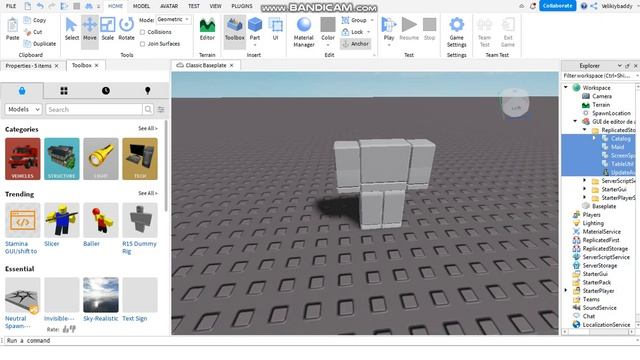Insert a new Part
This screenshot has height=360, width=640.
[x=255, y=29]
